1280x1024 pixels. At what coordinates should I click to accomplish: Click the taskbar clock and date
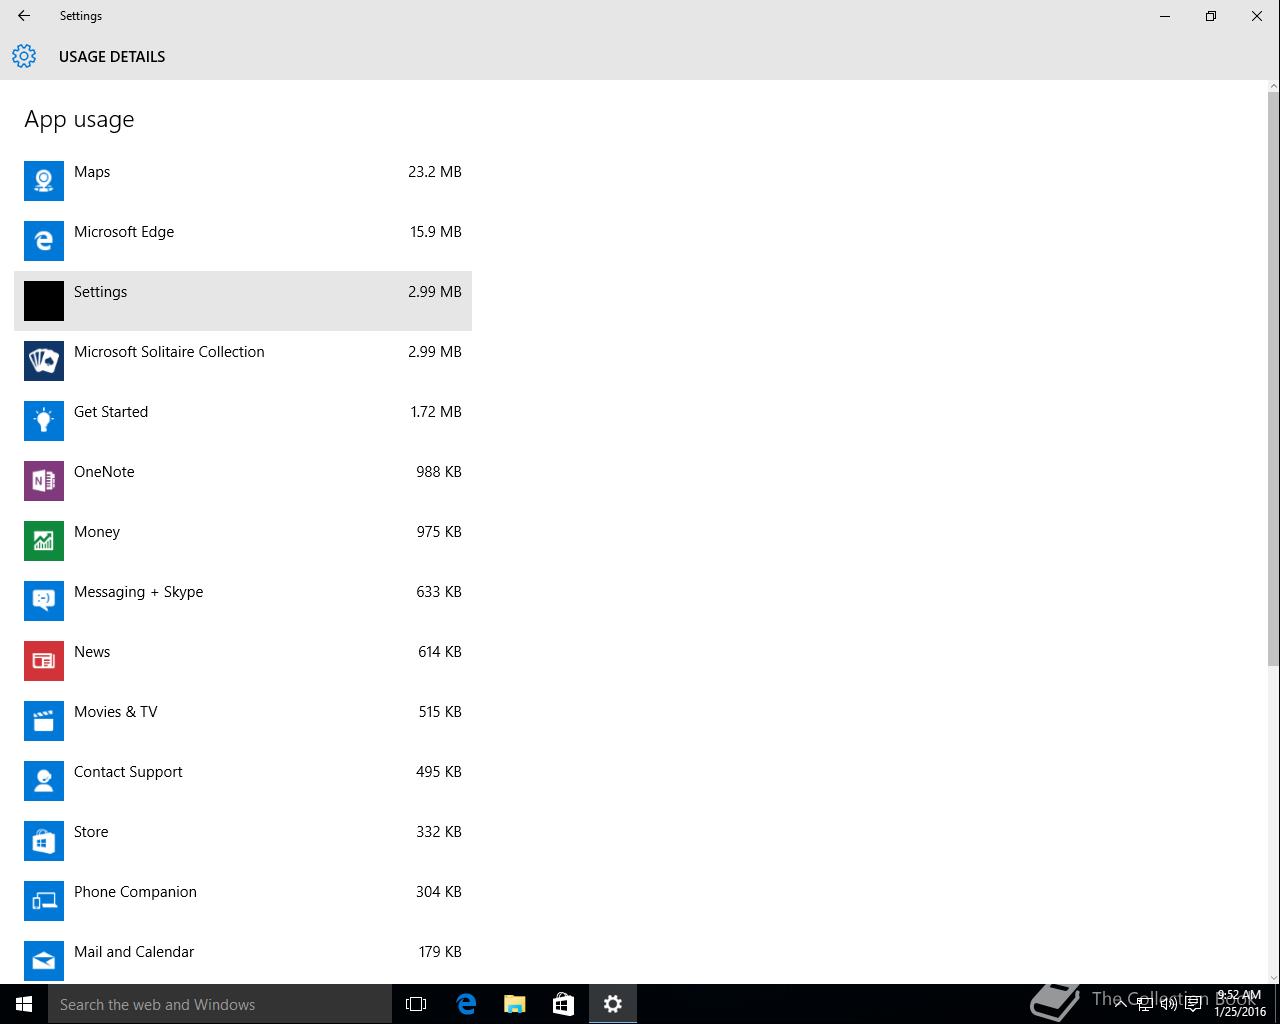(1239, 1004)
